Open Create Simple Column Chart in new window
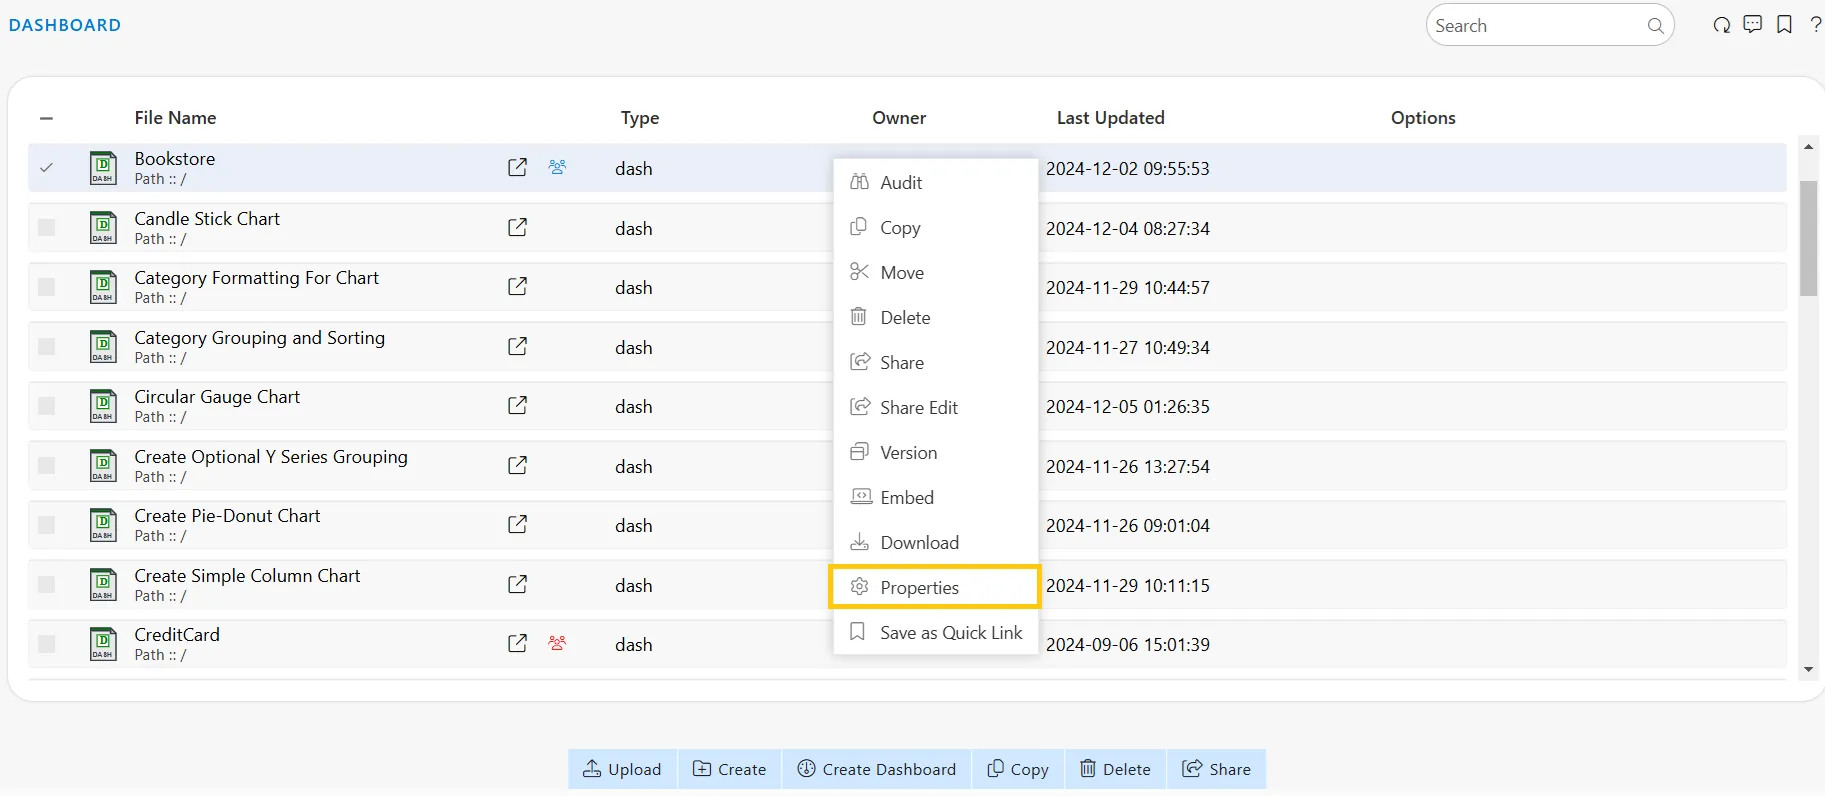Screen dimensions: 1825x796 [517, 584]
